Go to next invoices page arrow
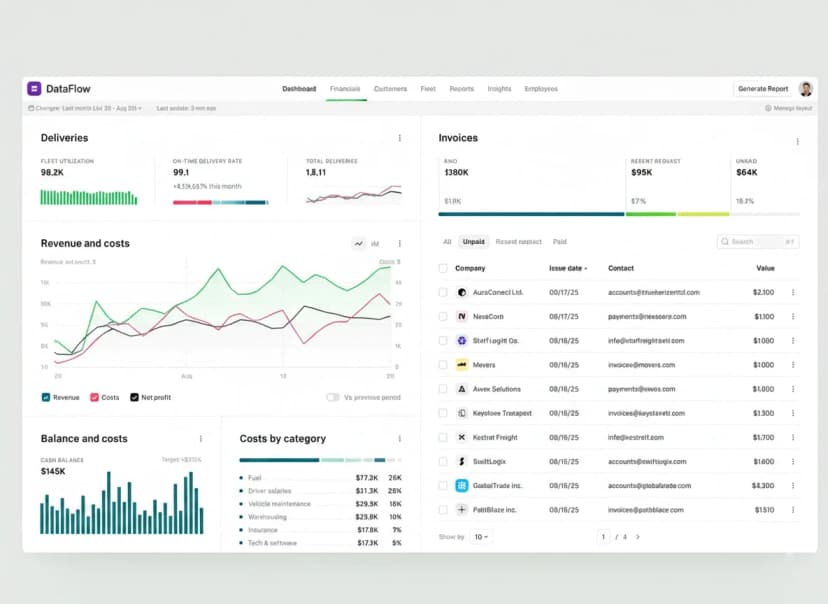The image size is (828, 604). 638,537
